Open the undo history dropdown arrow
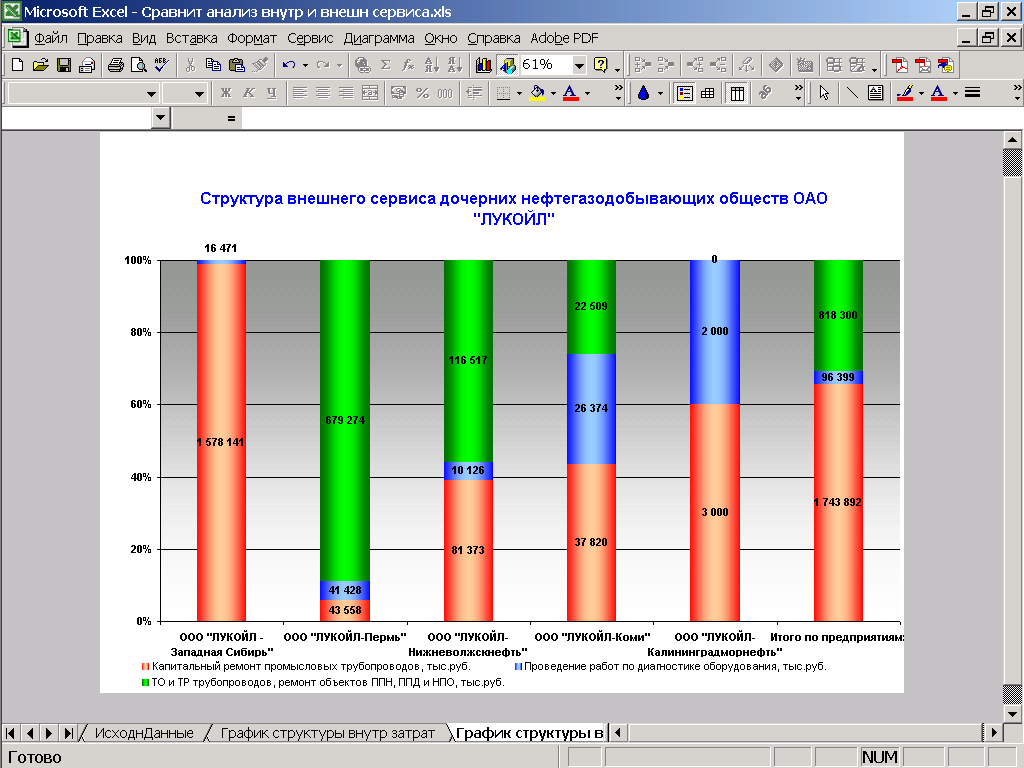1024x768 pixels. (x=305, y=65)
